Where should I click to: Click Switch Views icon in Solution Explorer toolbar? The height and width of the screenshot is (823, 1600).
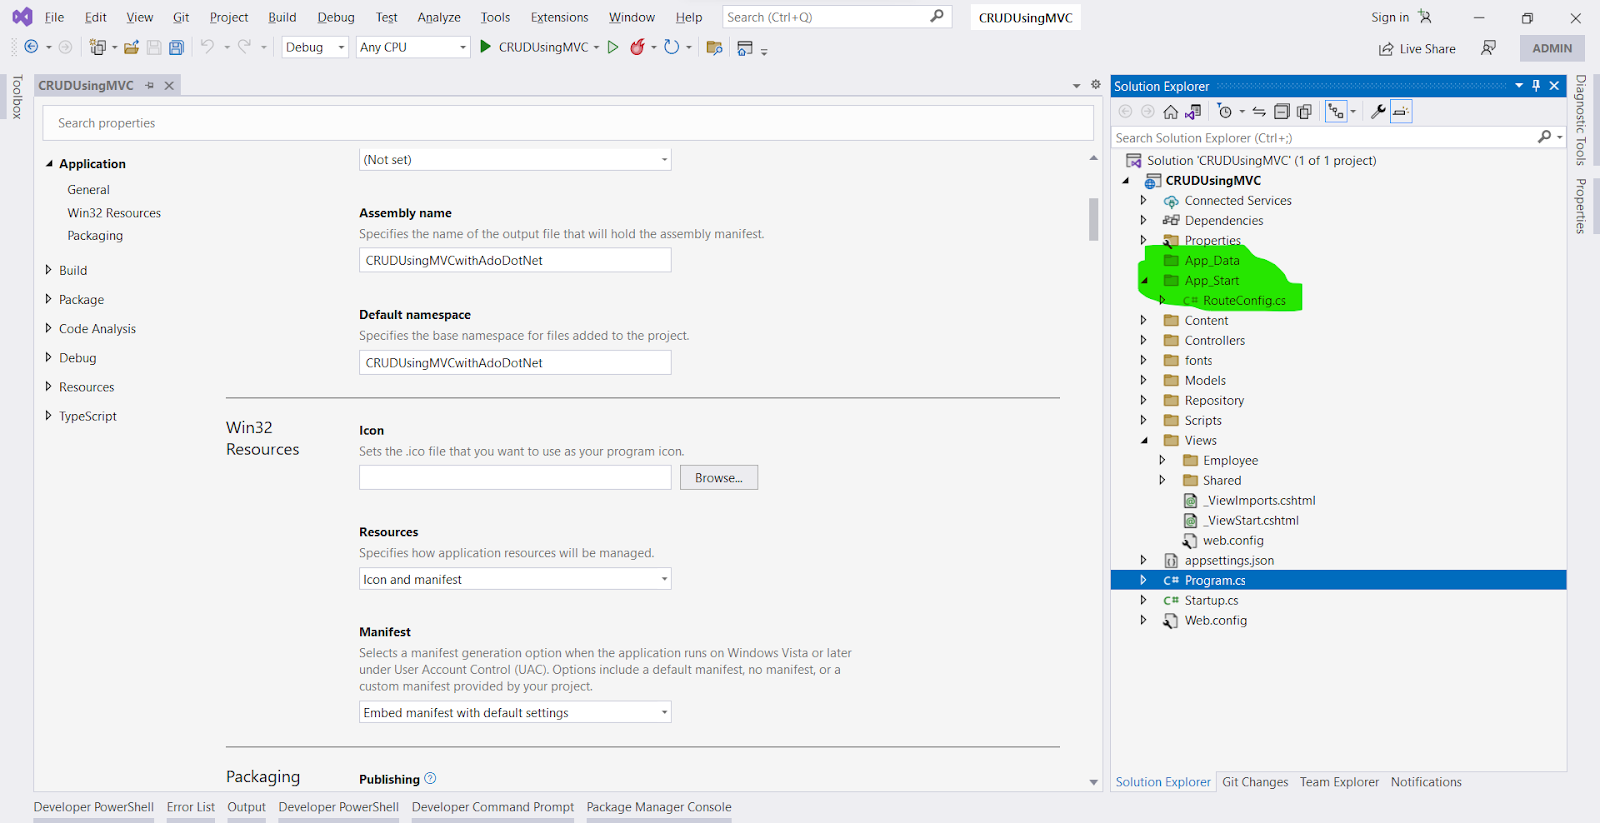pyautogui.click(x=1193, y=112)
